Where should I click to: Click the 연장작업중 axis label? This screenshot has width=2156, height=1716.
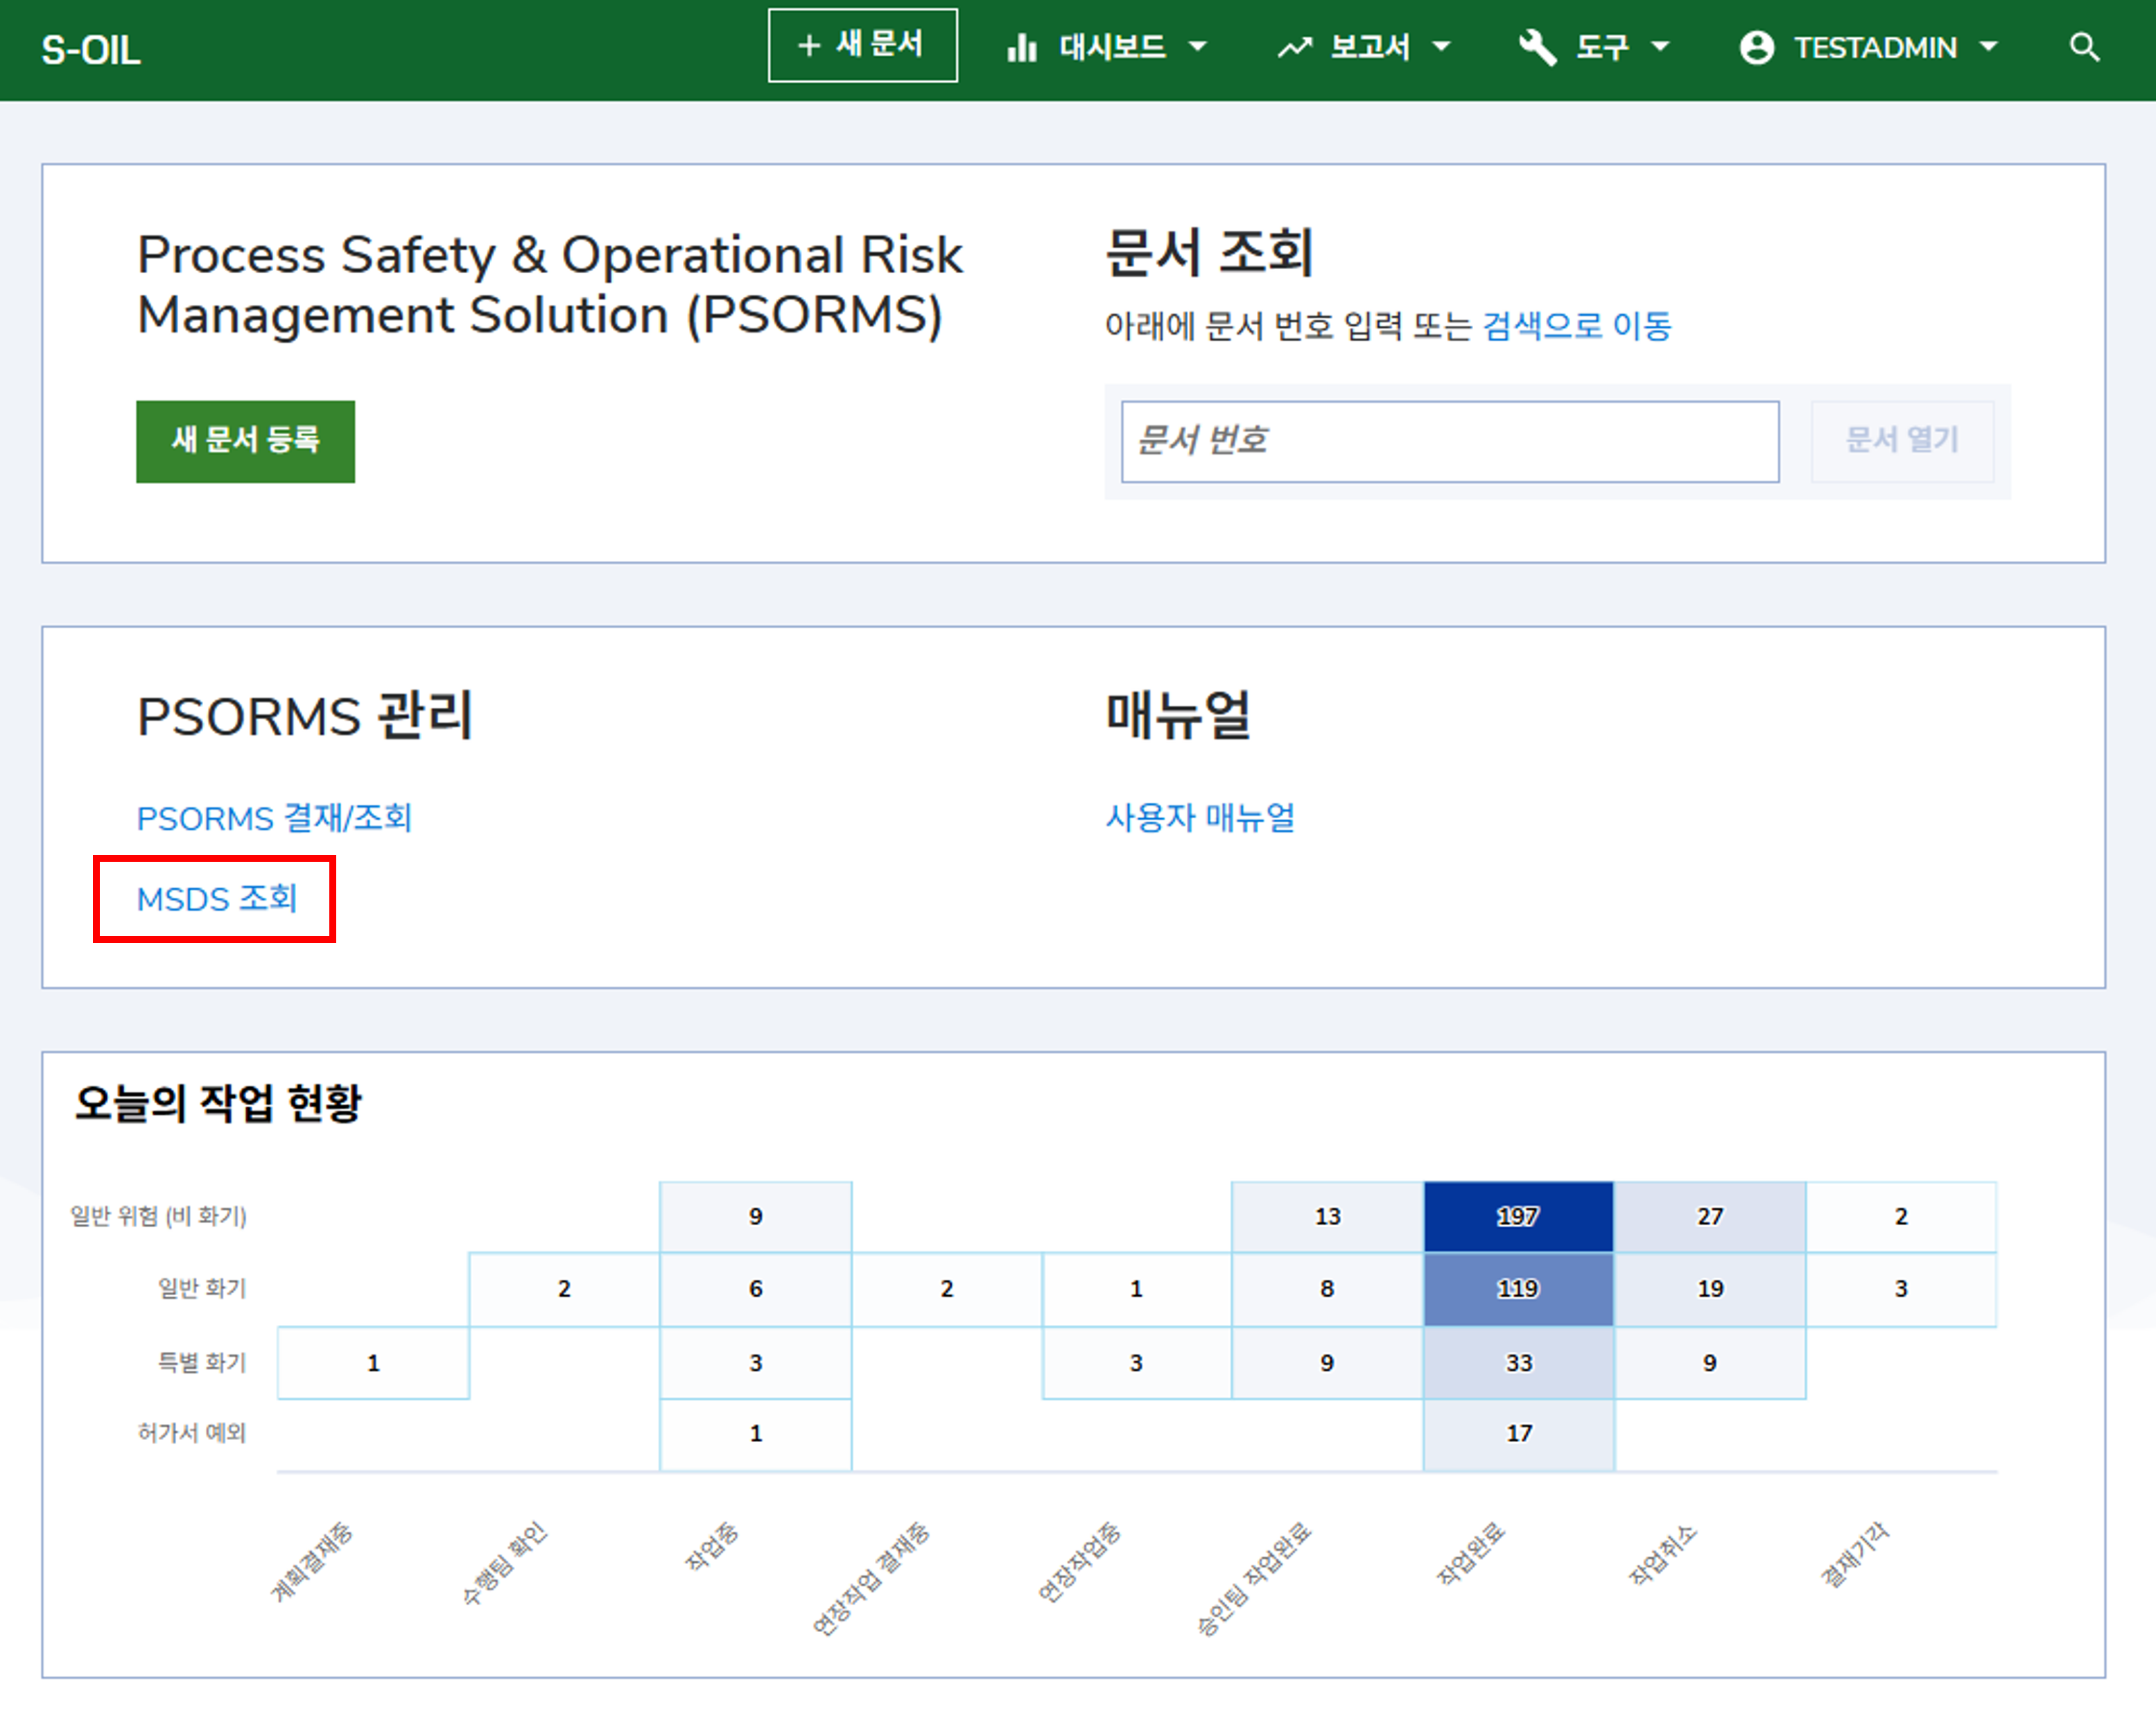(x=1079, y=1562)
